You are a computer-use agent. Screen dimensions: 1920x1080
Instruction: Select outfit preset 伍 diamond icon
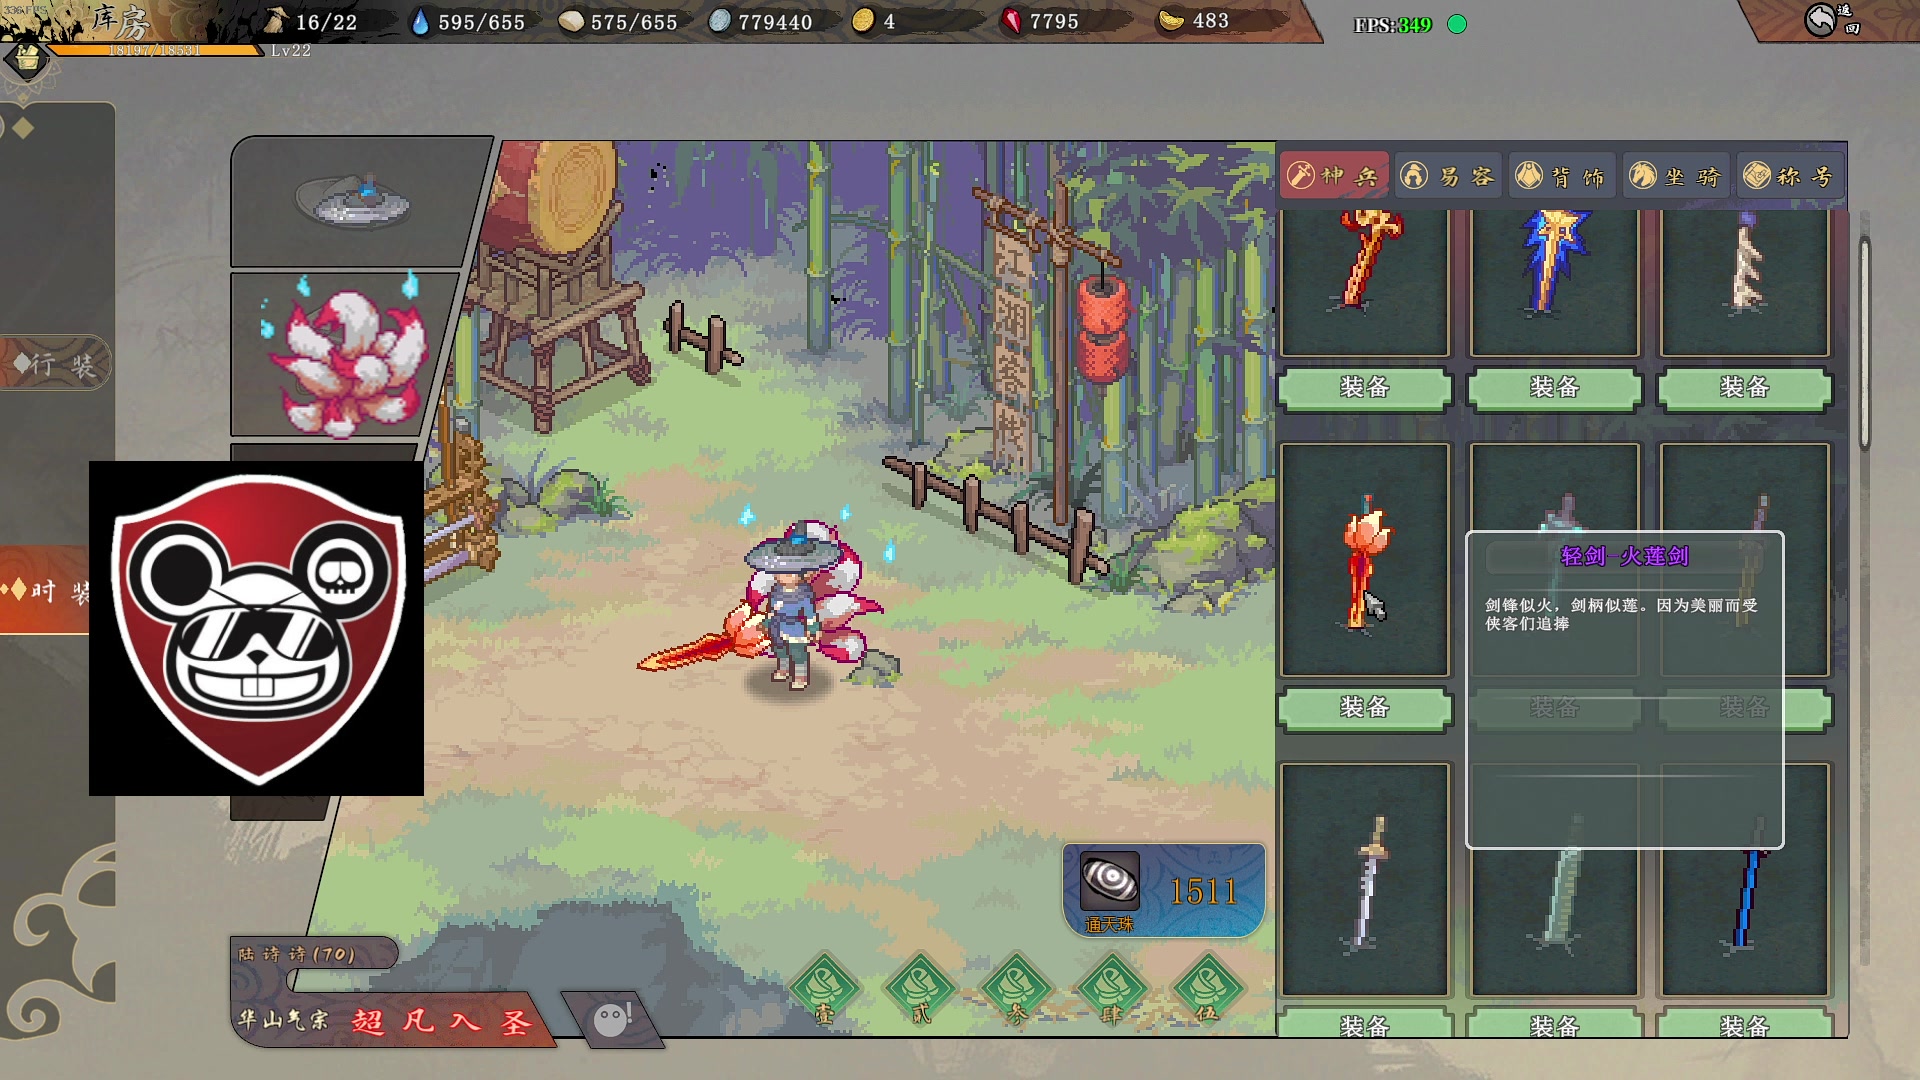tap(1207, 988)
